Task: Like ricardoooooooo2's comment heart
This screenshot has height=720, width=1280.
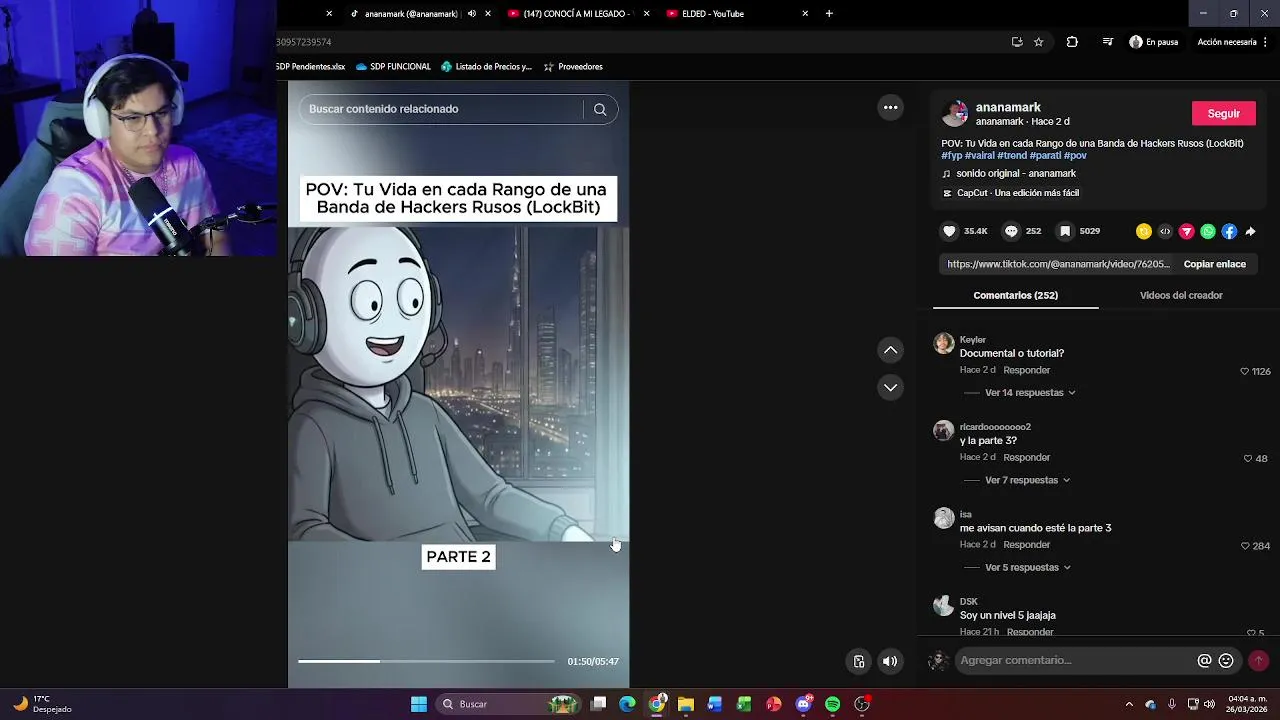Action: tap(1248, 458)
